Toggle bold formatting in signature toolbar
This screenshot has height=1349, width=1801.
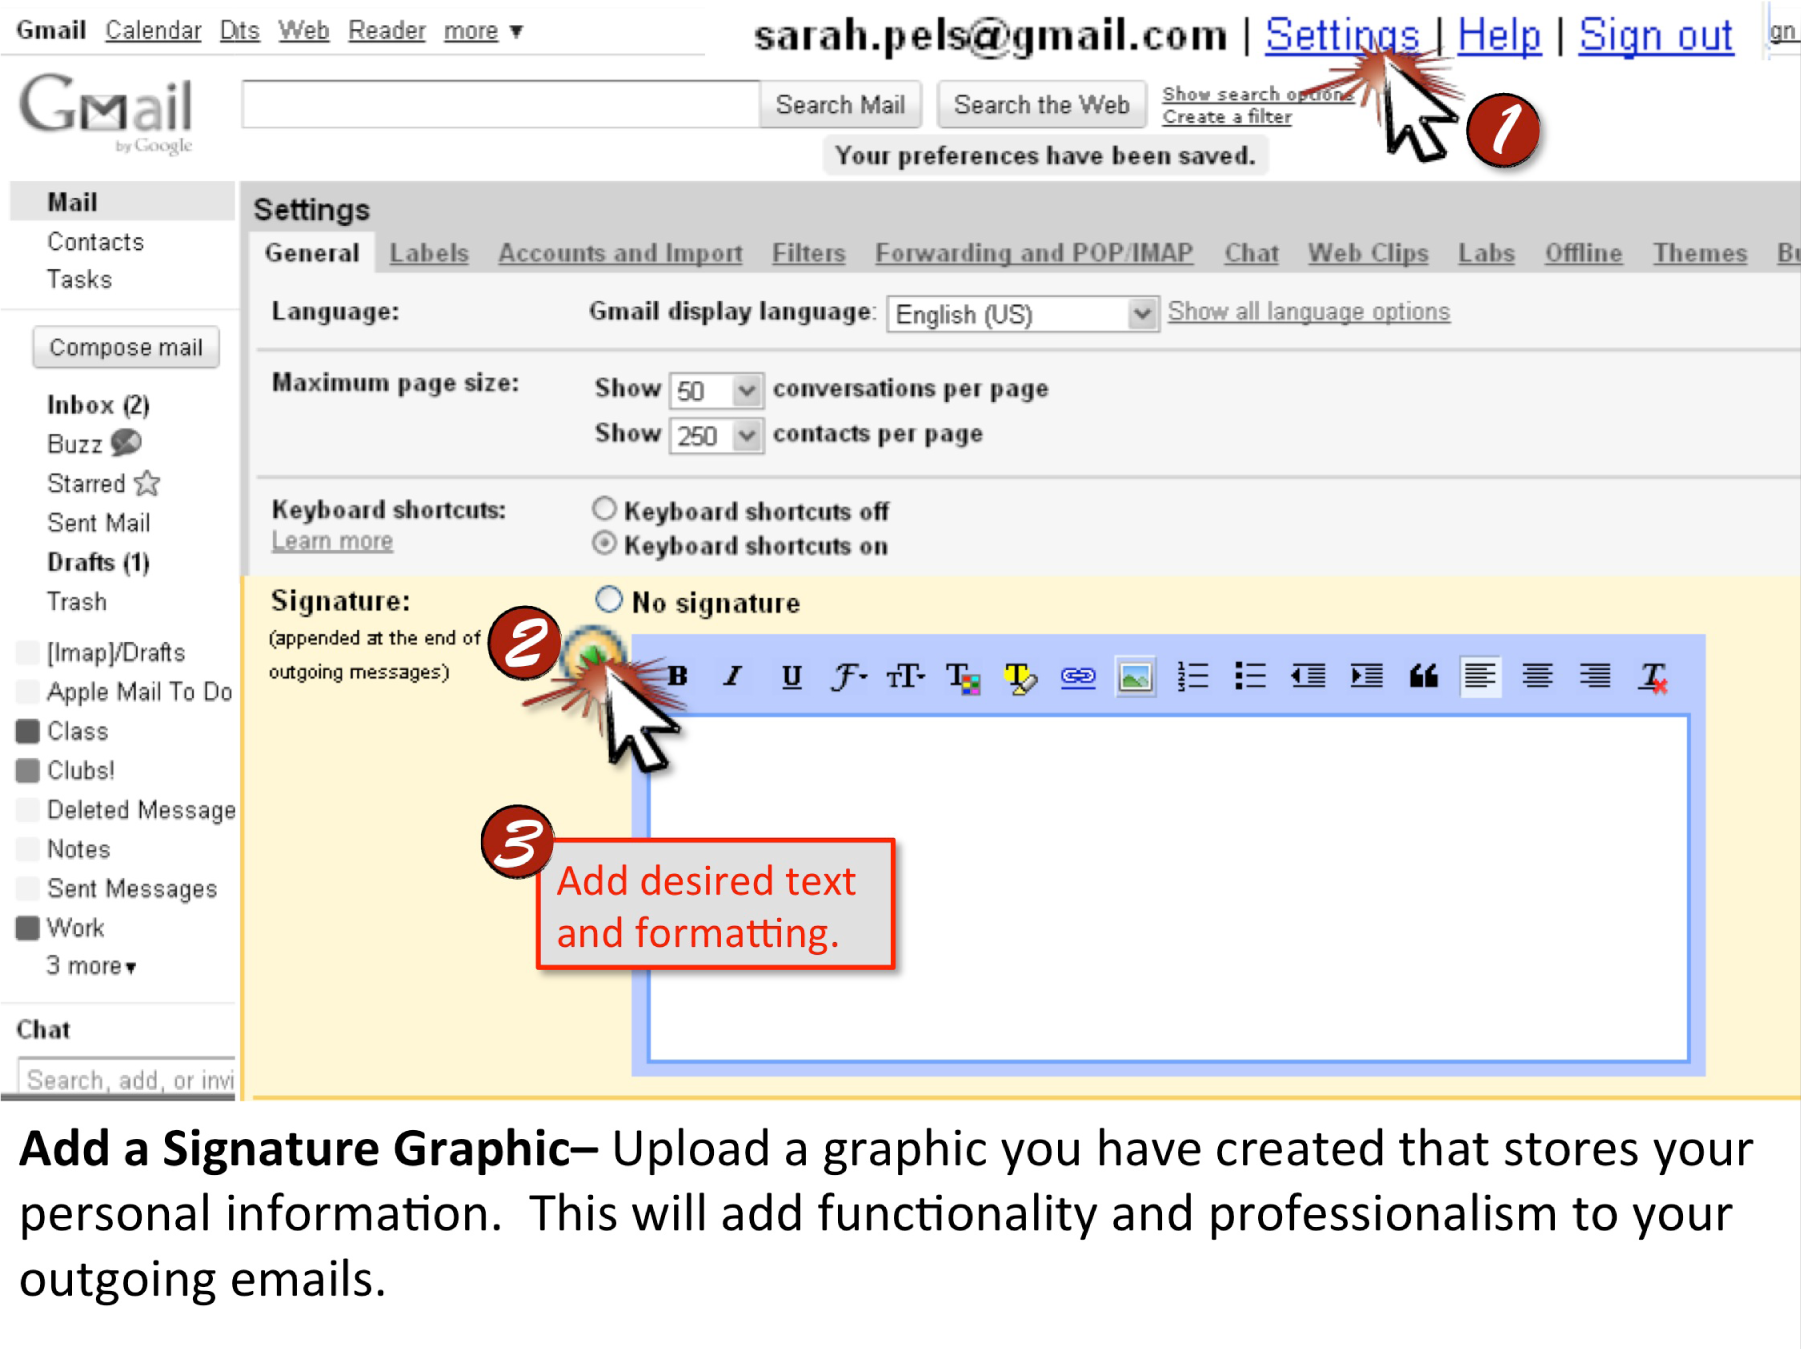pyautogui.click(x=678, y=677)
